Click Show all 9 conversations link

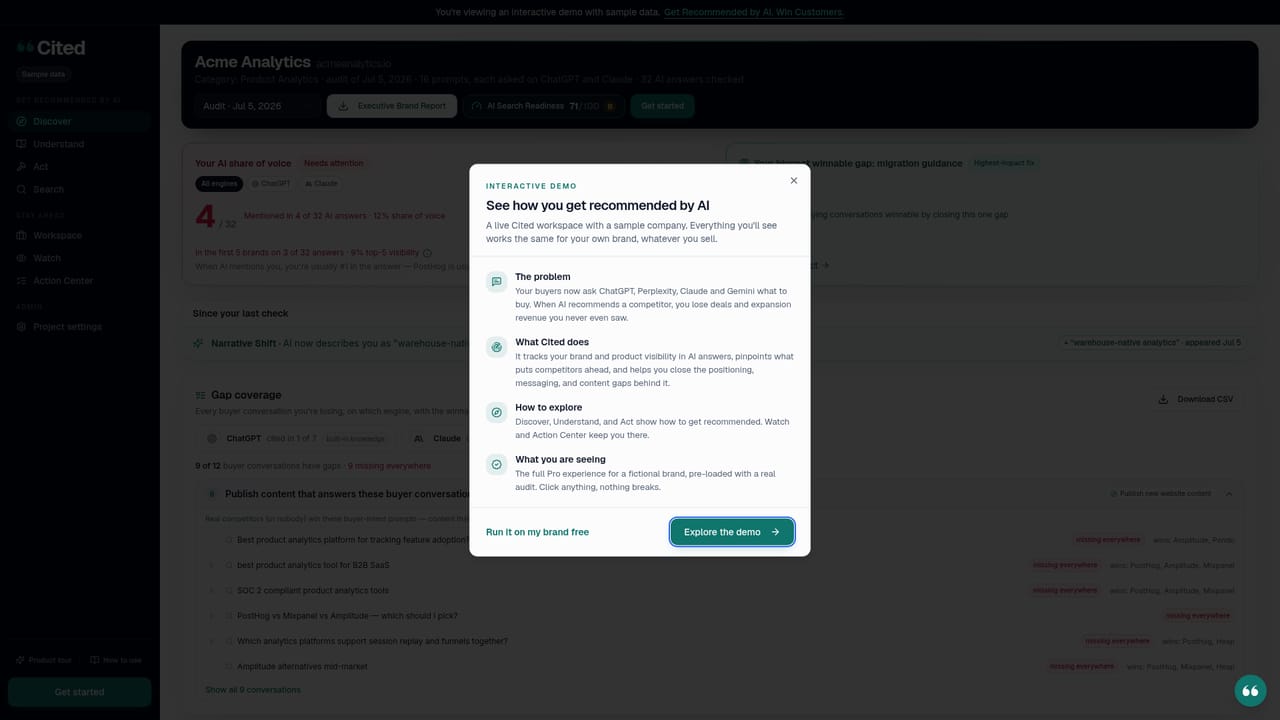coord(253,690)
